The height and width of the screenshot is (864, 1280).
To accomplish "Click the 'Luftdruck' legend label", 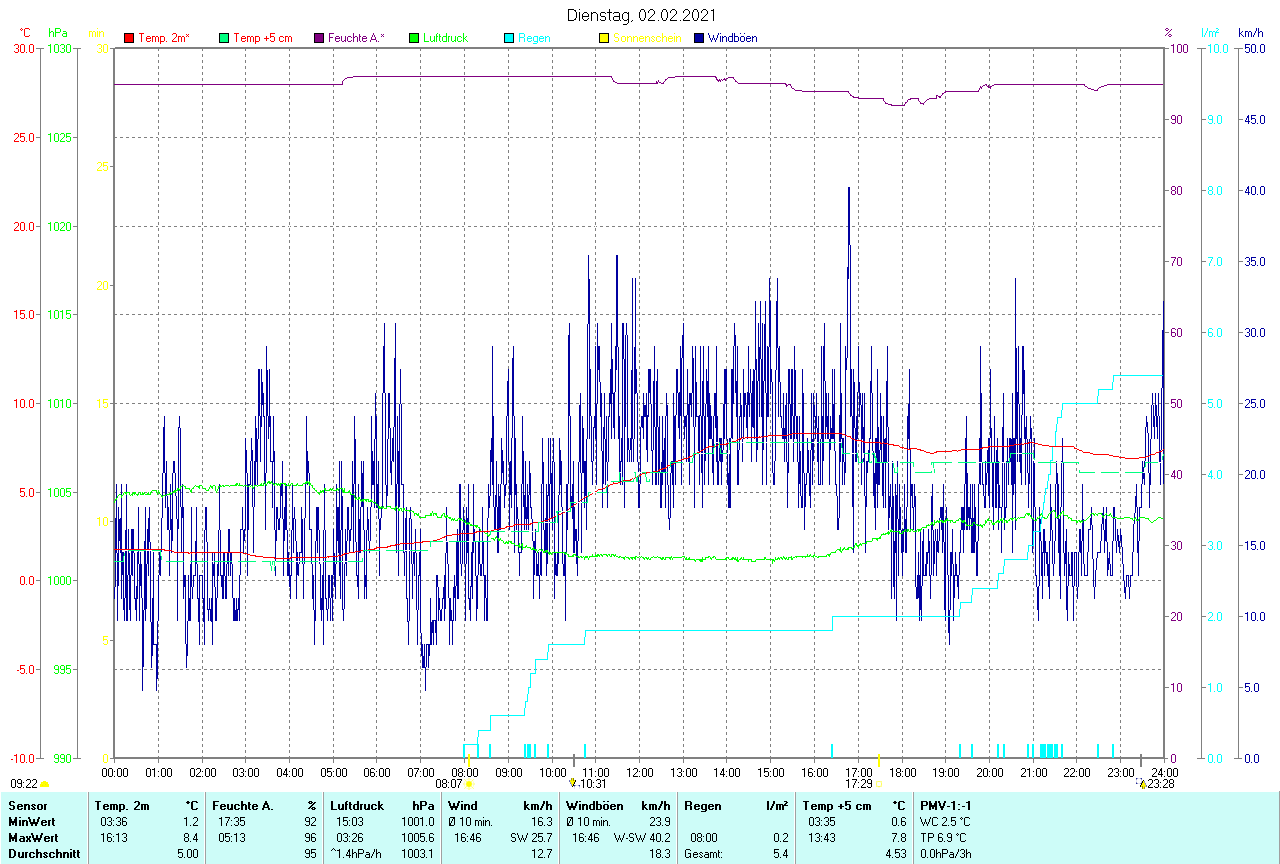I will point(445,38).
